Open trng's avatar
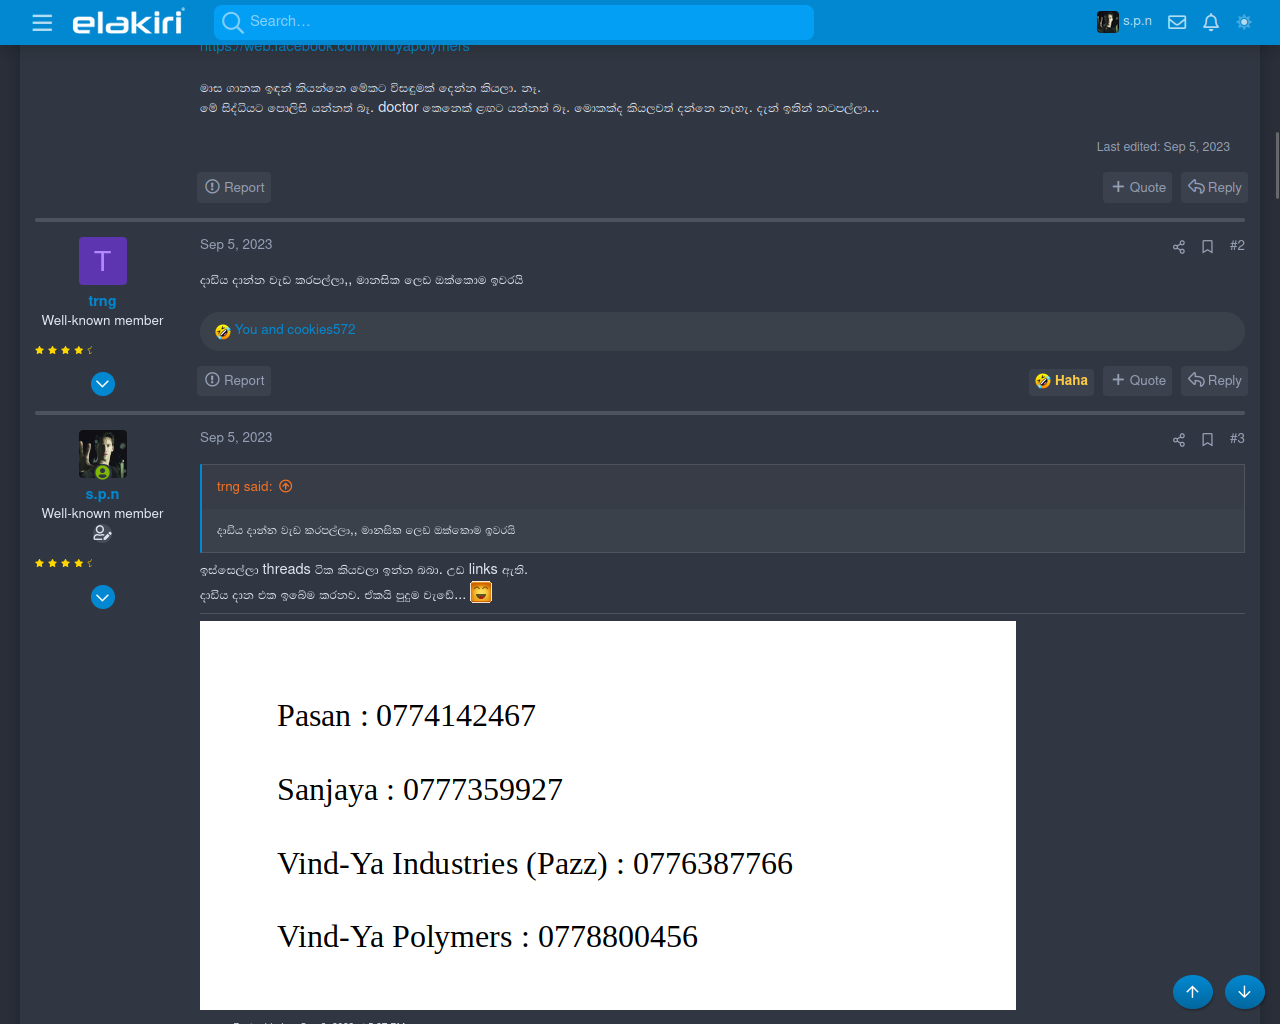 coord(103,261)
